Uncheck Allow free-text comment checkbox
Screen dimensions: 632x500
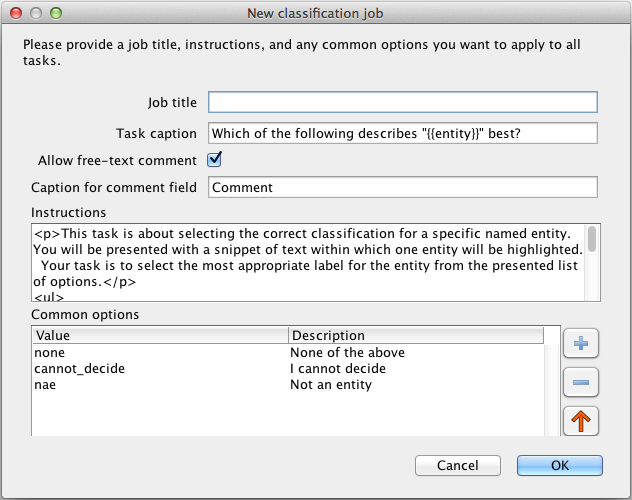coord(214,160)
